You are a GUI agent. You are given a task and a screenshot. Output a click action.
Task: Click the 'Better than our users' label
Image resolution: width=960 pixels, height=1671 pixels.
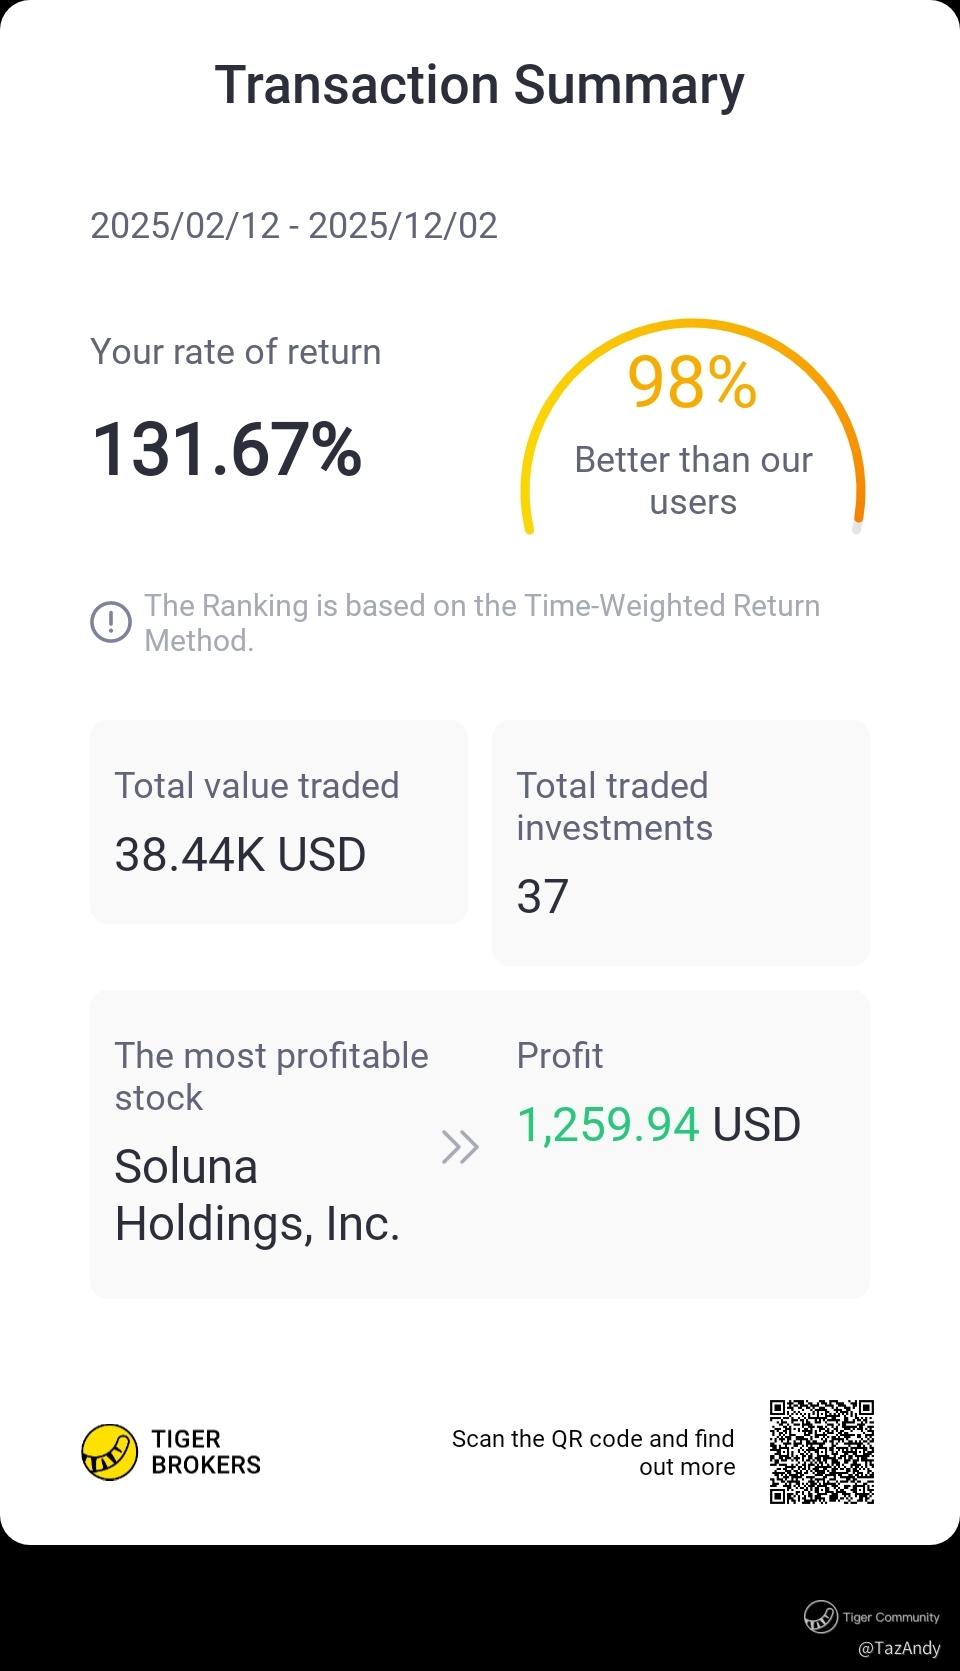pyautogui.click(x=693, y=481)
